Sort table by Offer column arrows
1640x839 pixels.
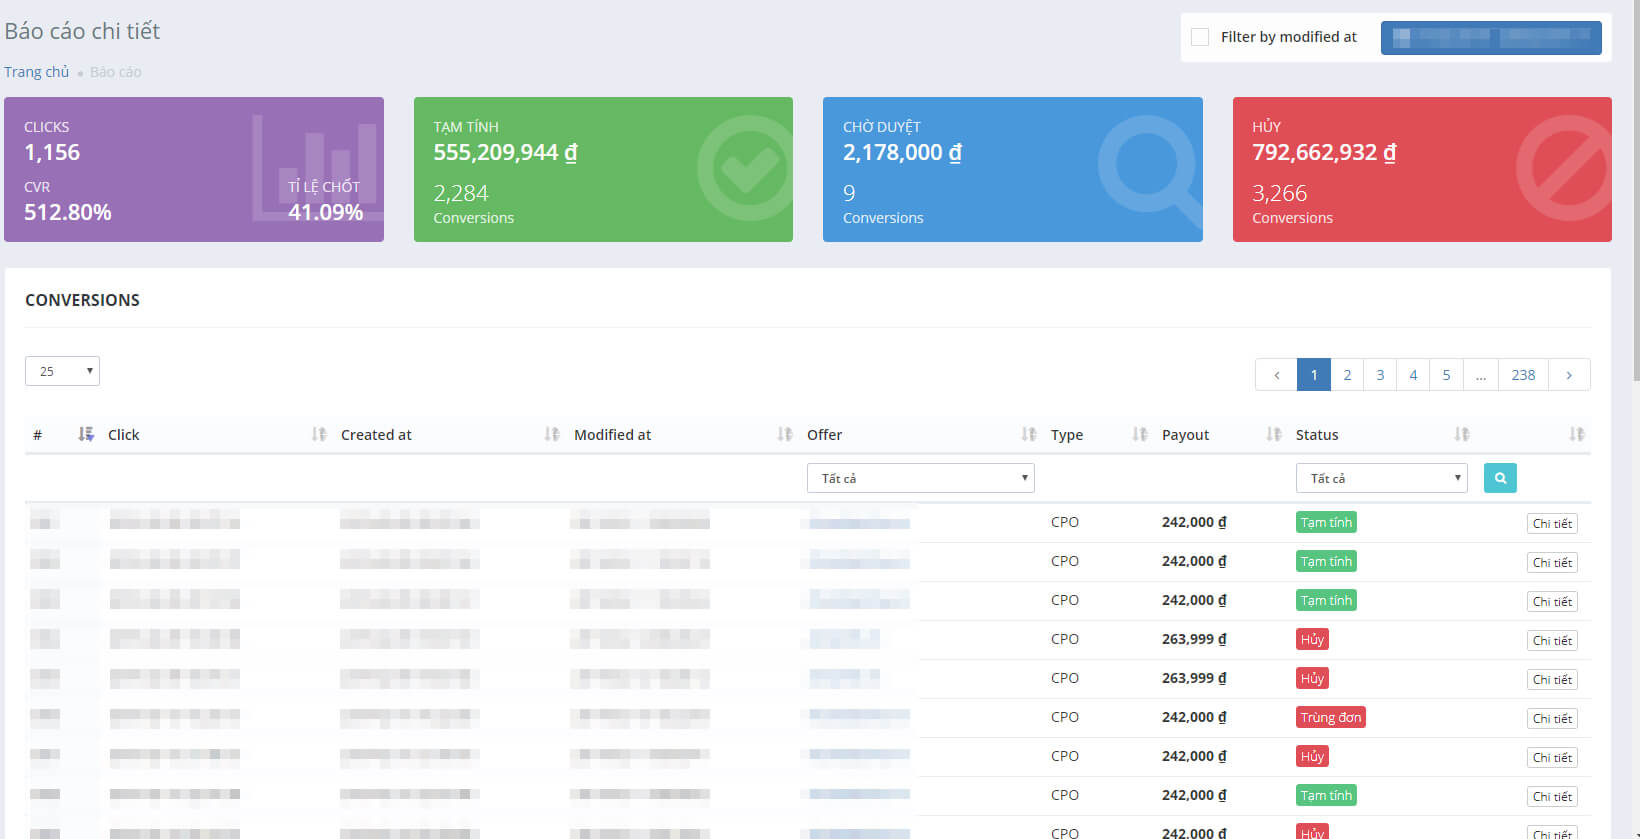click(x=1029, y=434)
